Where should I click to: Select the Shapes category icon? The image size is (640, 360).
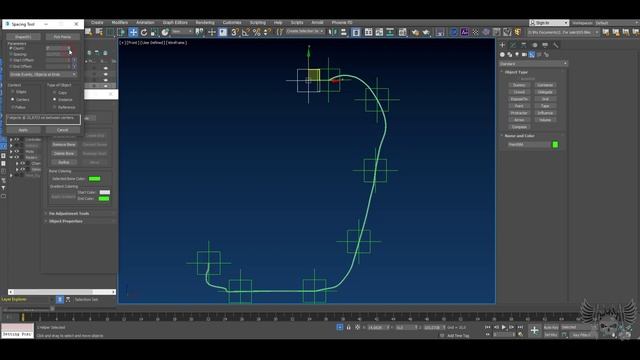510,54
